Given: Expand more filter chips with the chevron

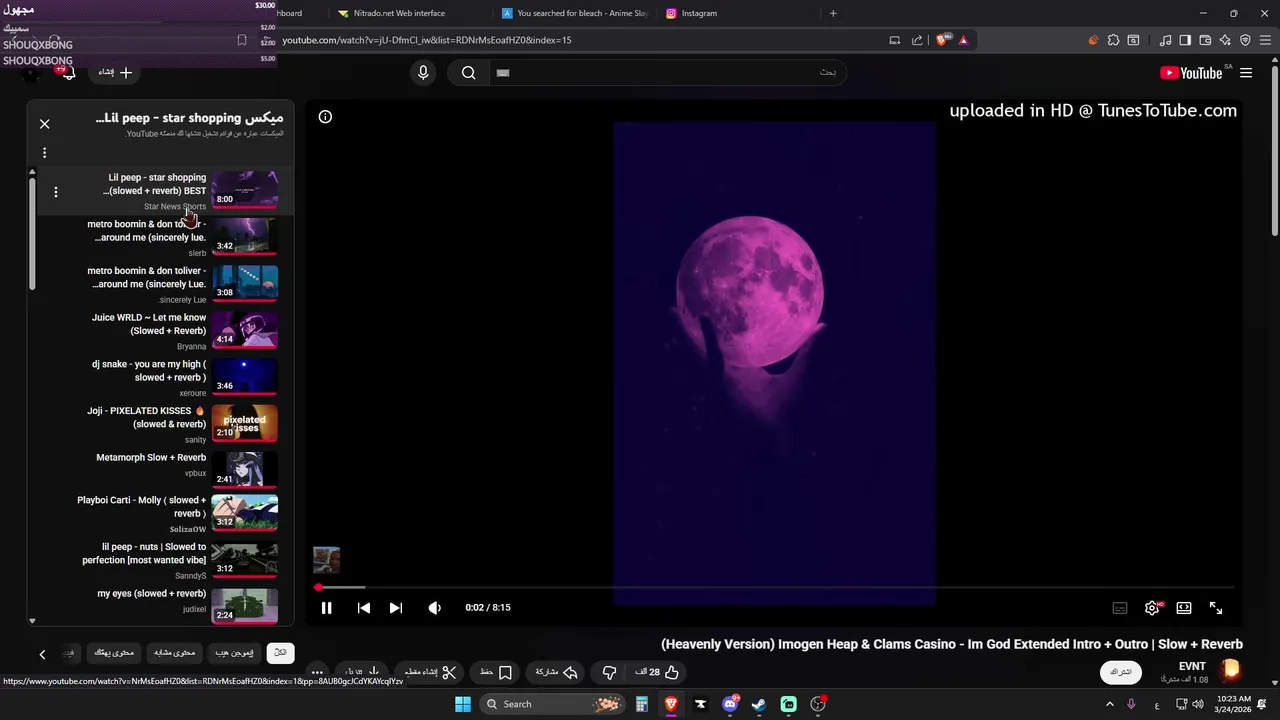Looking at the screenshot, I should 42,654.
